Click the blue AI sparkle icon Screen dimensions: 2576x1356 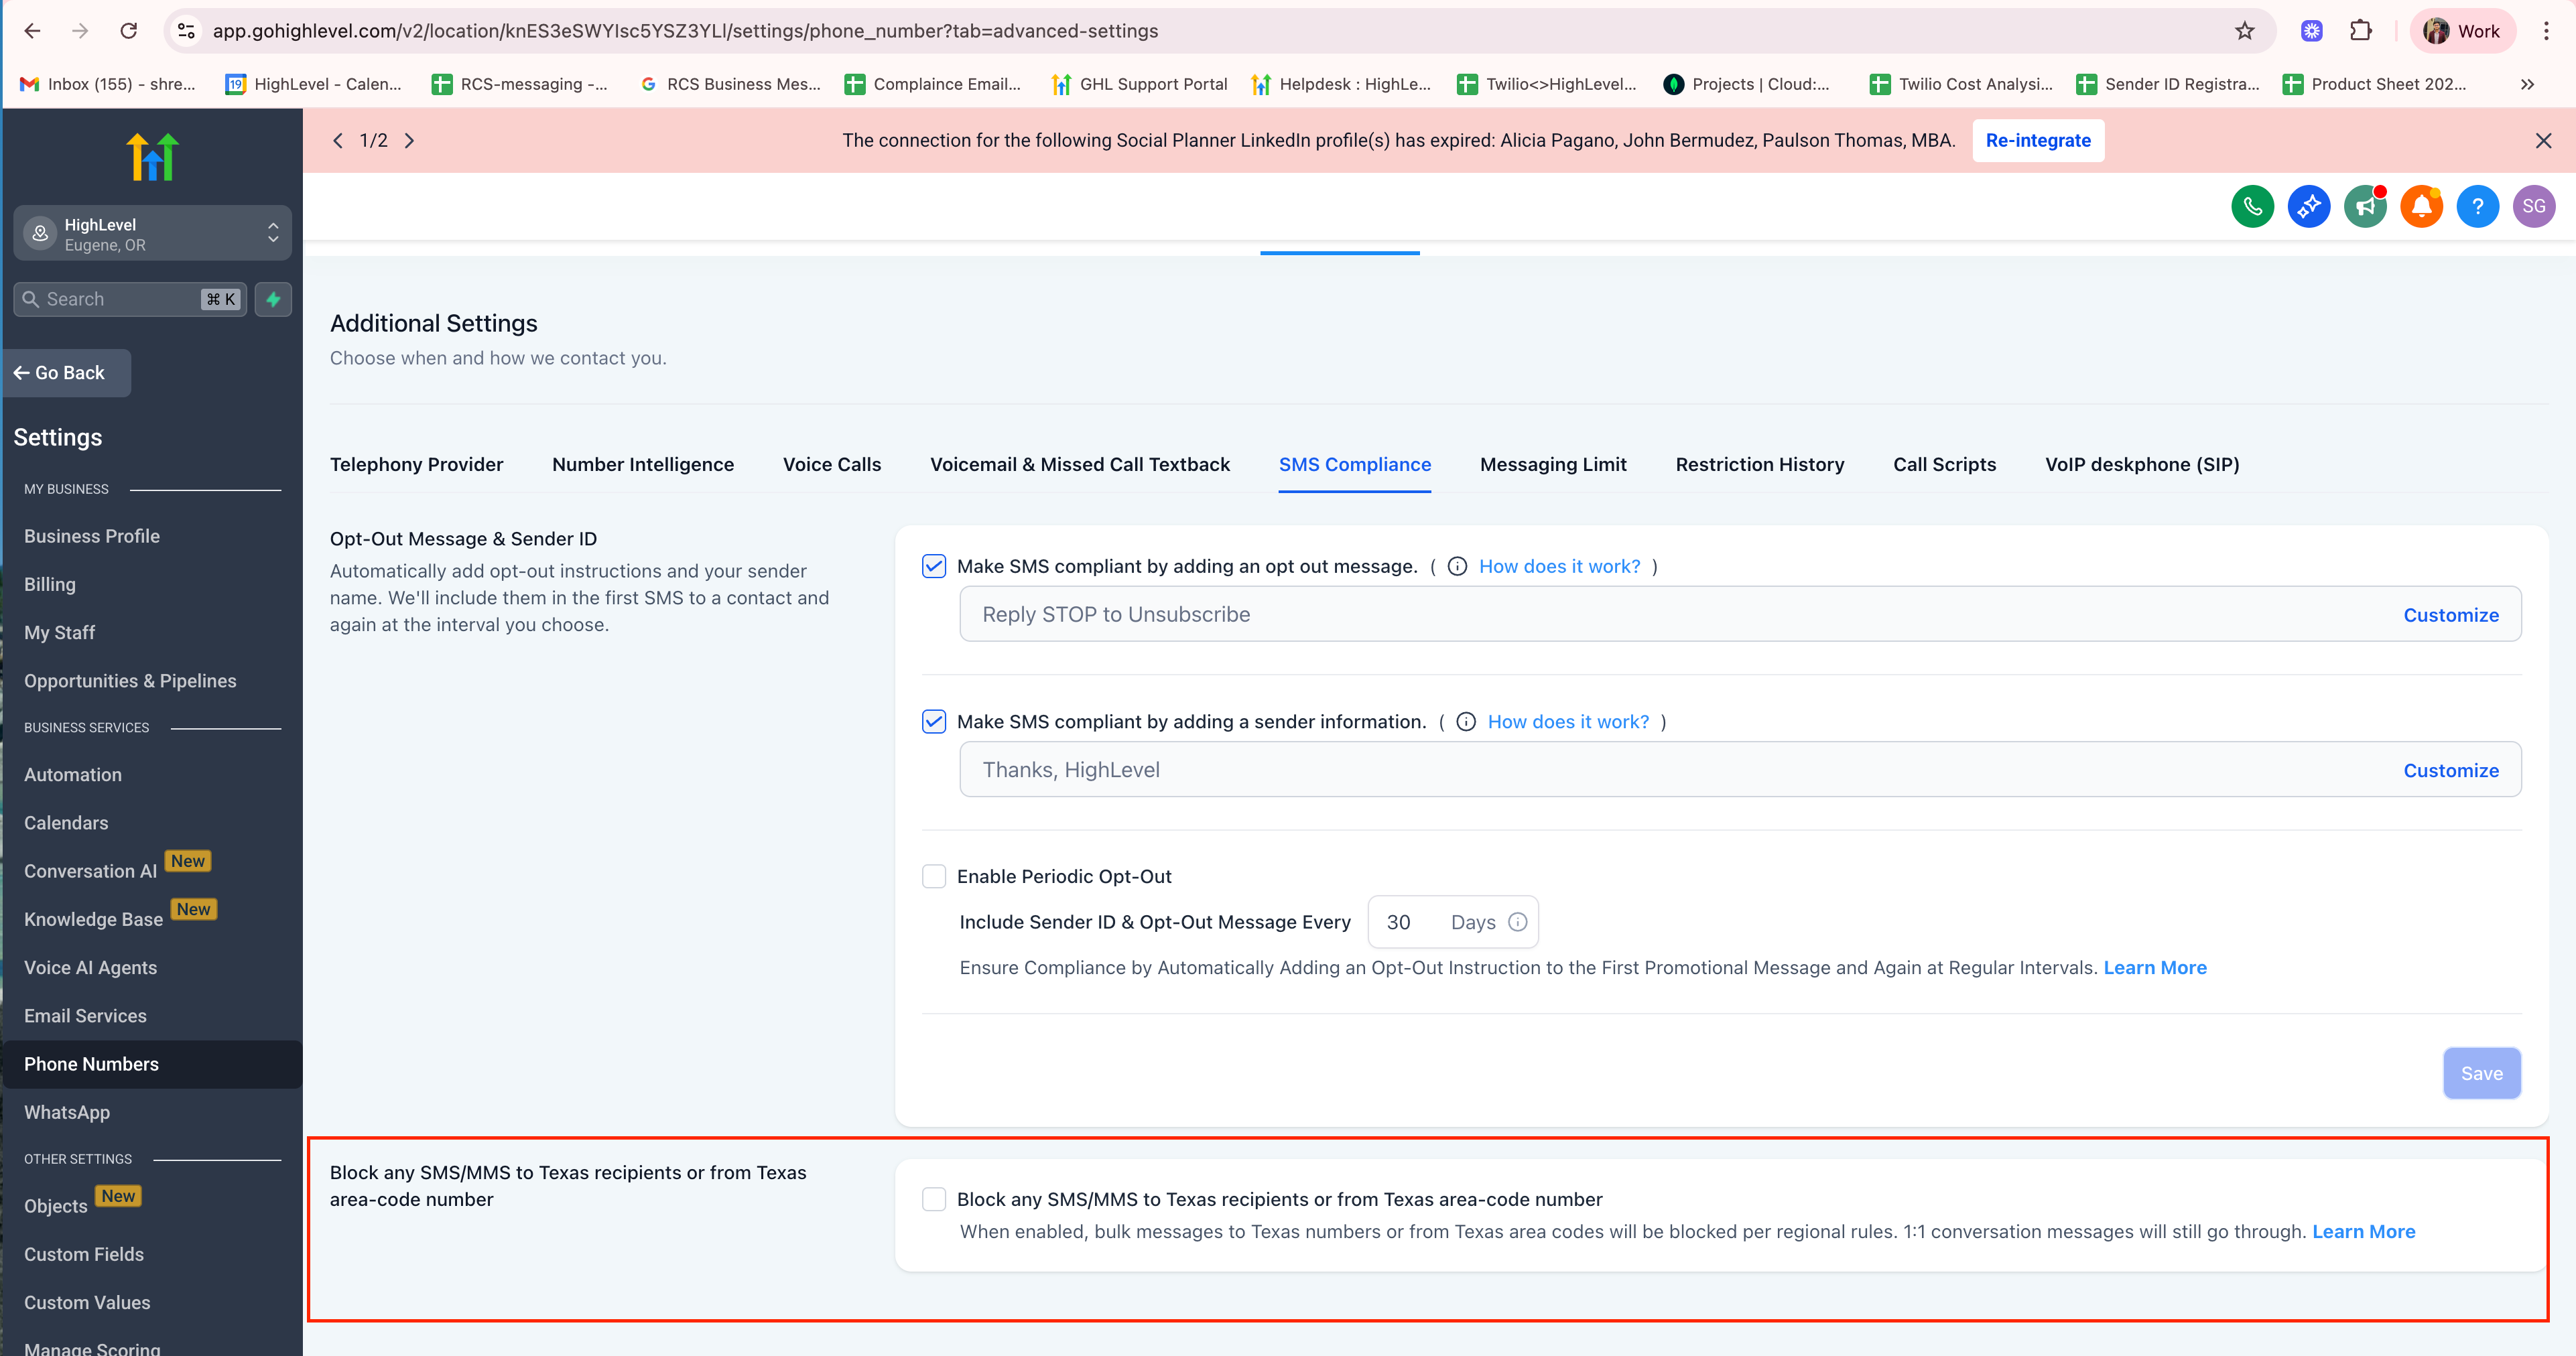(x=2309, y=206)
